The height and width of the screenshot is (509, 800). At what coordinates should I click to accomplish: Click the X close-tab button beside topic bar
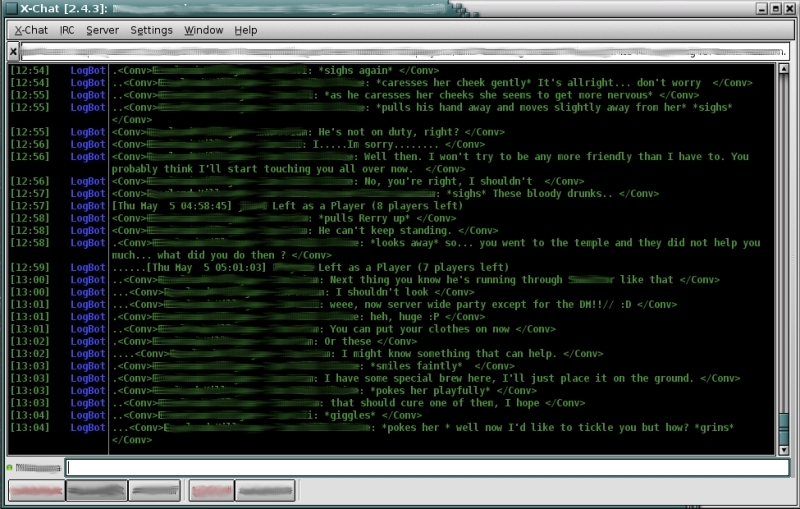coord(12,51)
